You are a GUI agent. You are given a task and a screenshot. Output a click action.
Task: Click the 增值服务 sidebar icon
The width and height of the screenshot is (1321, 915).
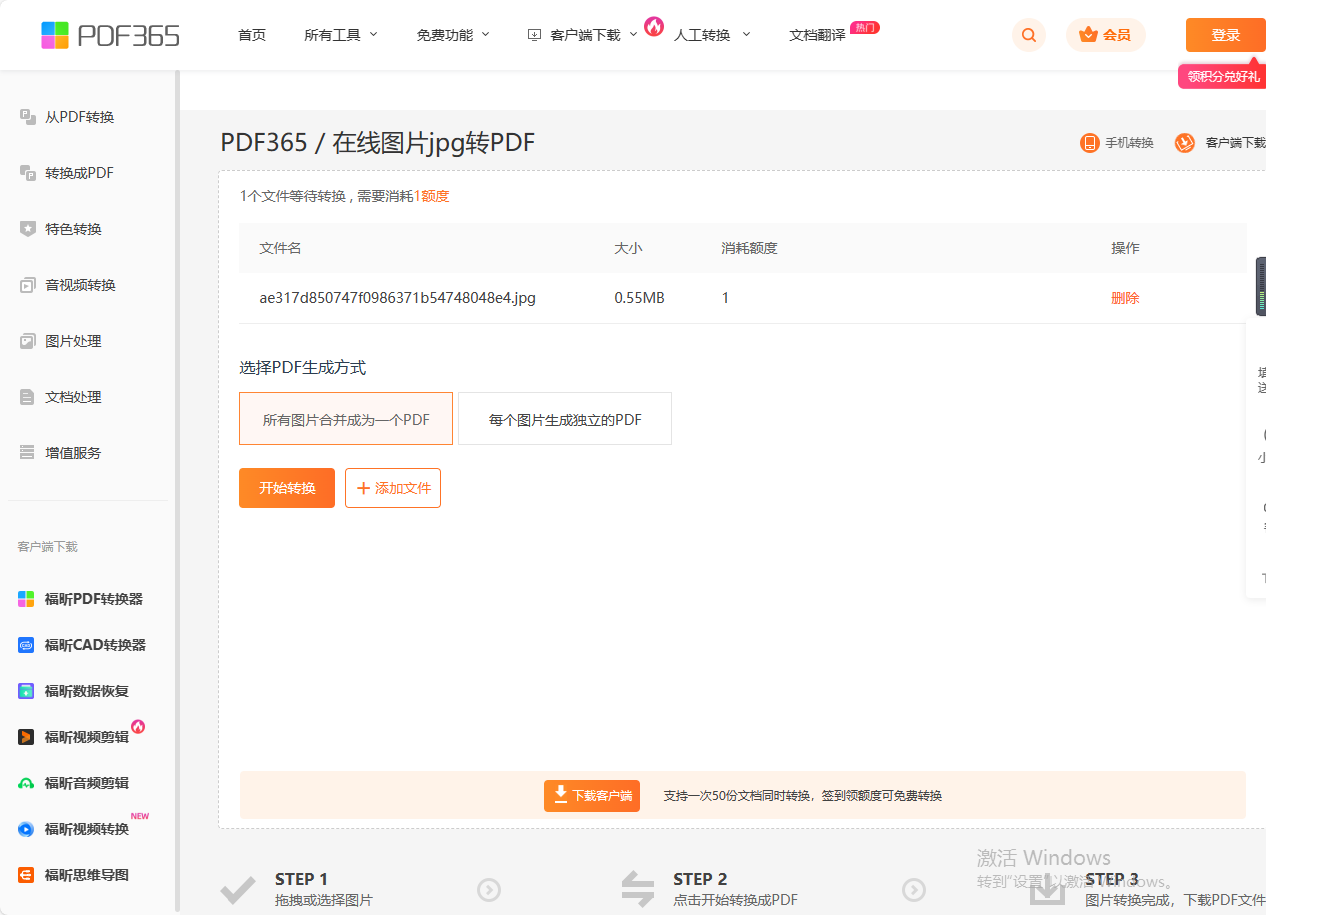pos(28,453)
